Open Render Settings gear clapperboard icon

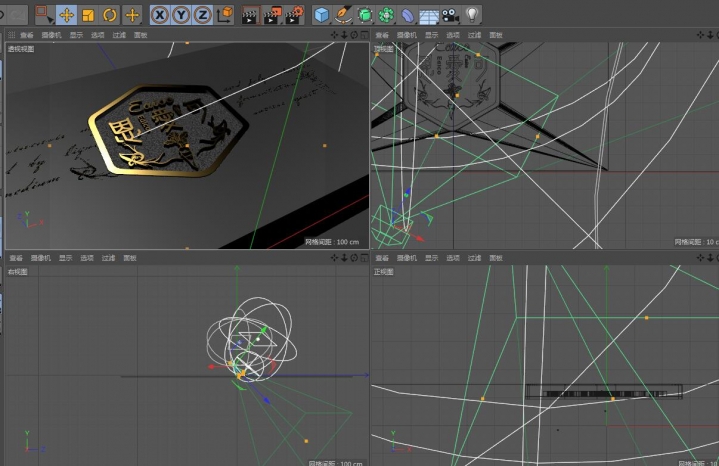pyautogui.click(x=294, y=15)
